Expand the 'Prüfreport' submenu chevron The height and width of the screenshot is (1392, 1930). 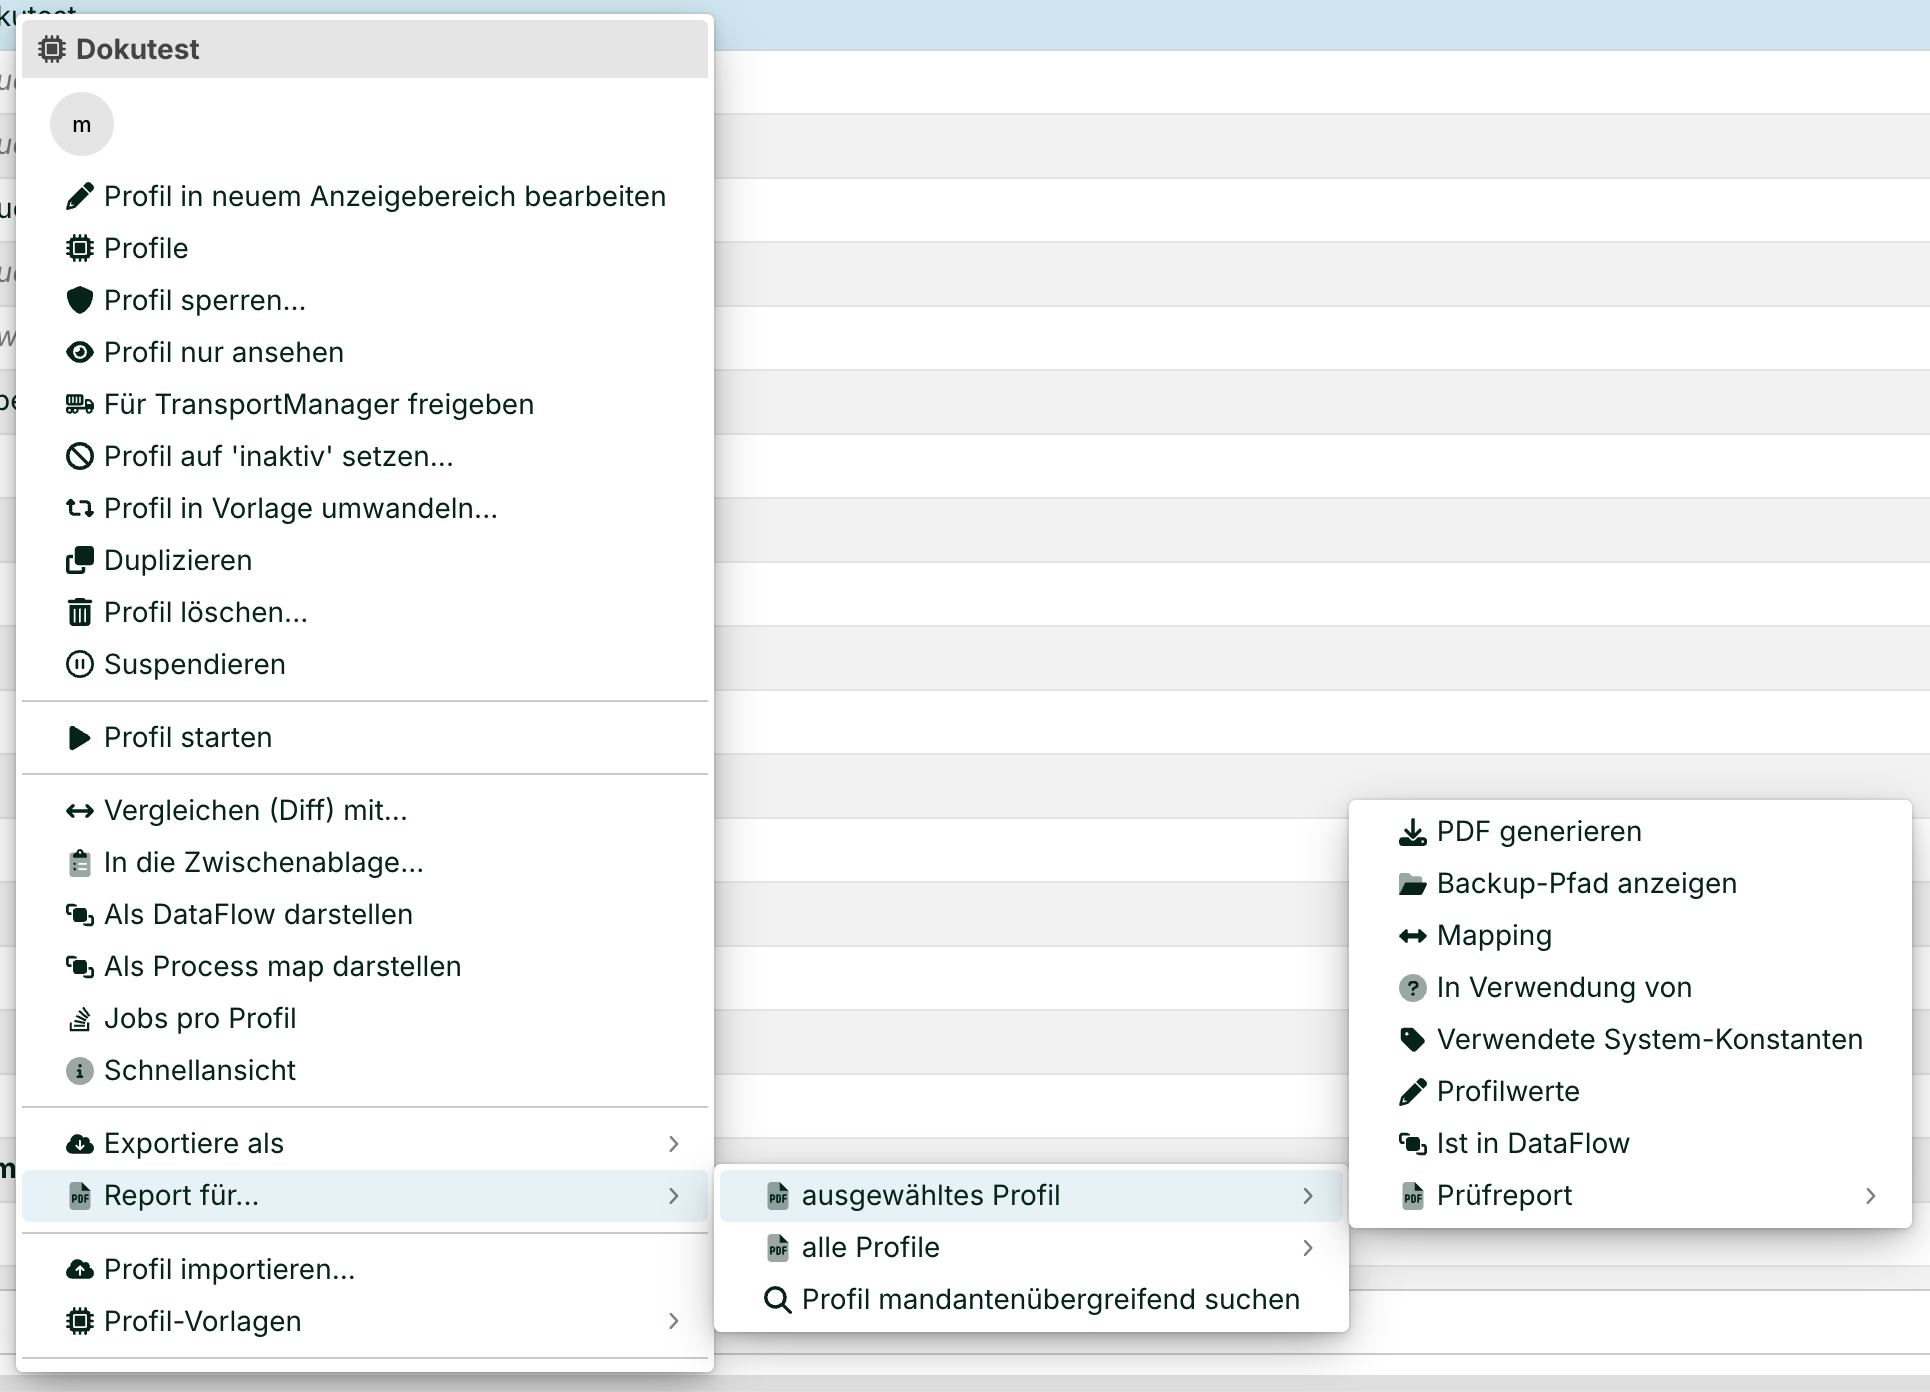[x=1871, y=1195]
